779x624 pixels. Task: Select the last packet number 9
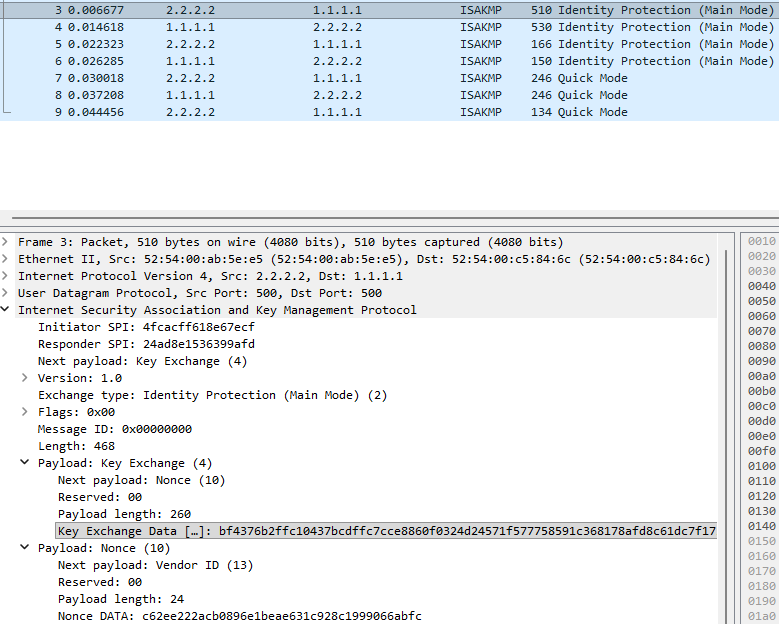(x=300, y=112)
